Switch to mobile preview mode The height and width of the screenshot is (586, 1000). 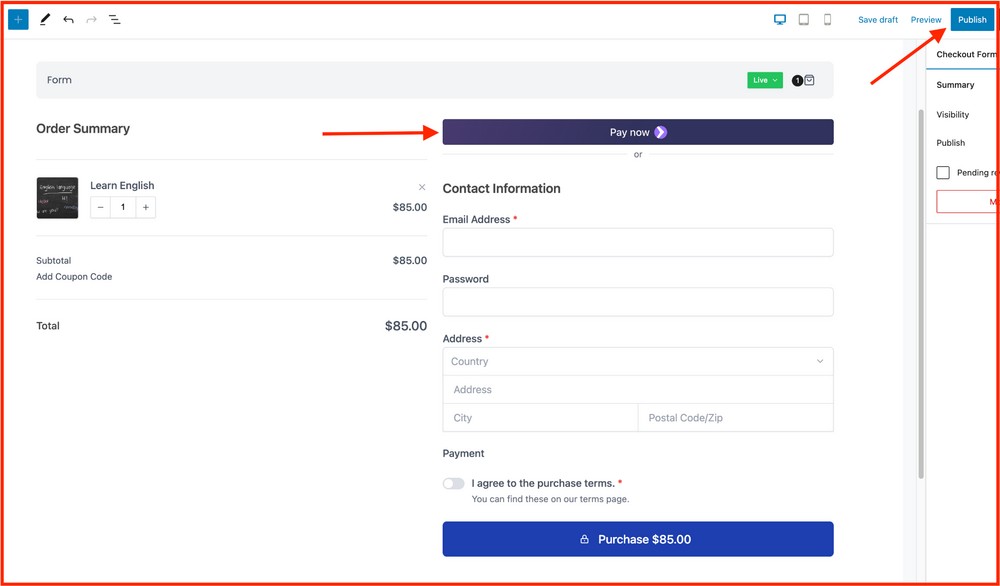826,19
